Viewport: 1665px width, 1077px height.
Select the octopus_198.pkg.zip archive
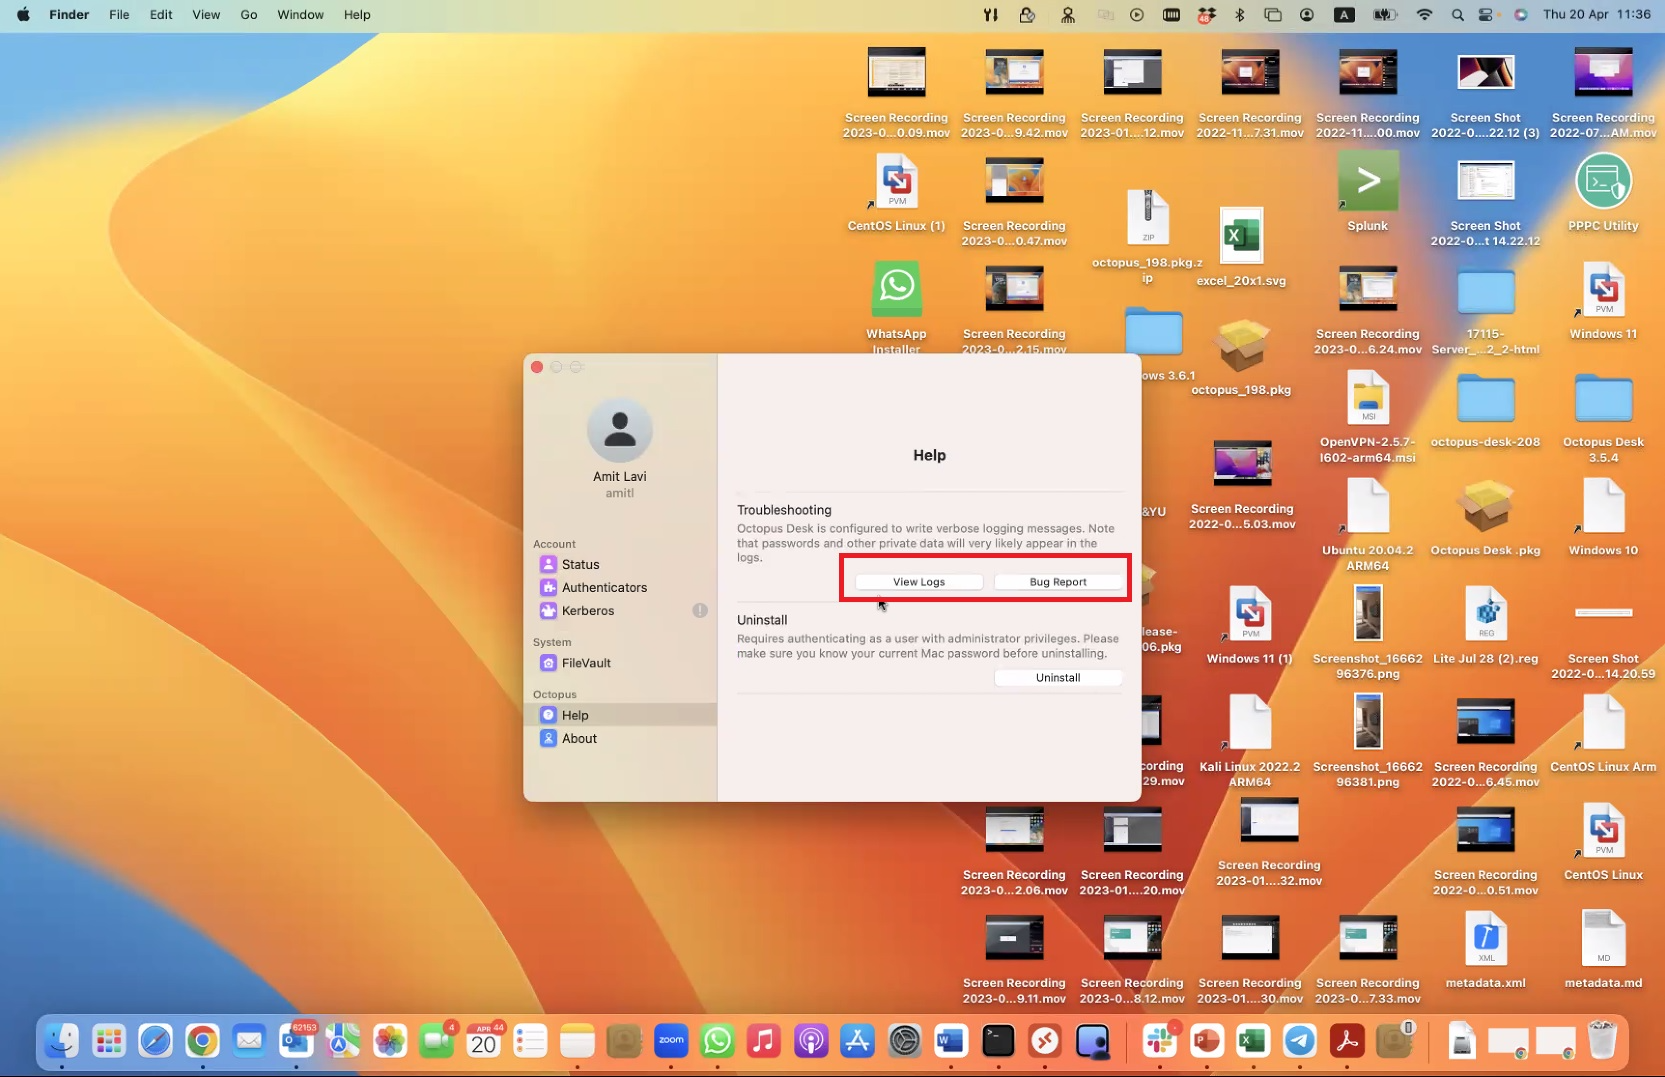(x=1147, y=218)
